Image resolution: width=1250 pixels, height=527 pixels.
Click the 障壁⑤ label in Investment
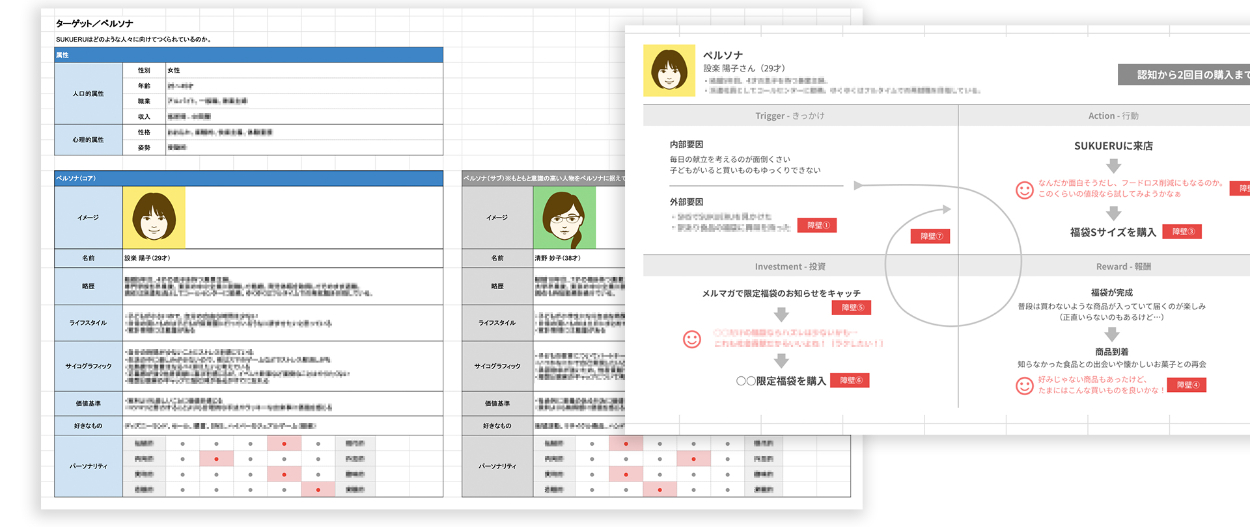[x=853, y=308]
